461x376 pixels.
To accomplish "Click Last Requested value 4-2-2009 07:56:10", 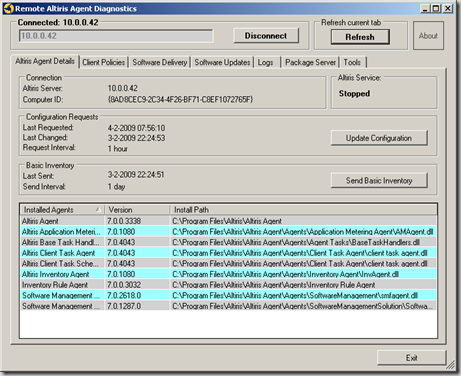I will click(136, 128).
